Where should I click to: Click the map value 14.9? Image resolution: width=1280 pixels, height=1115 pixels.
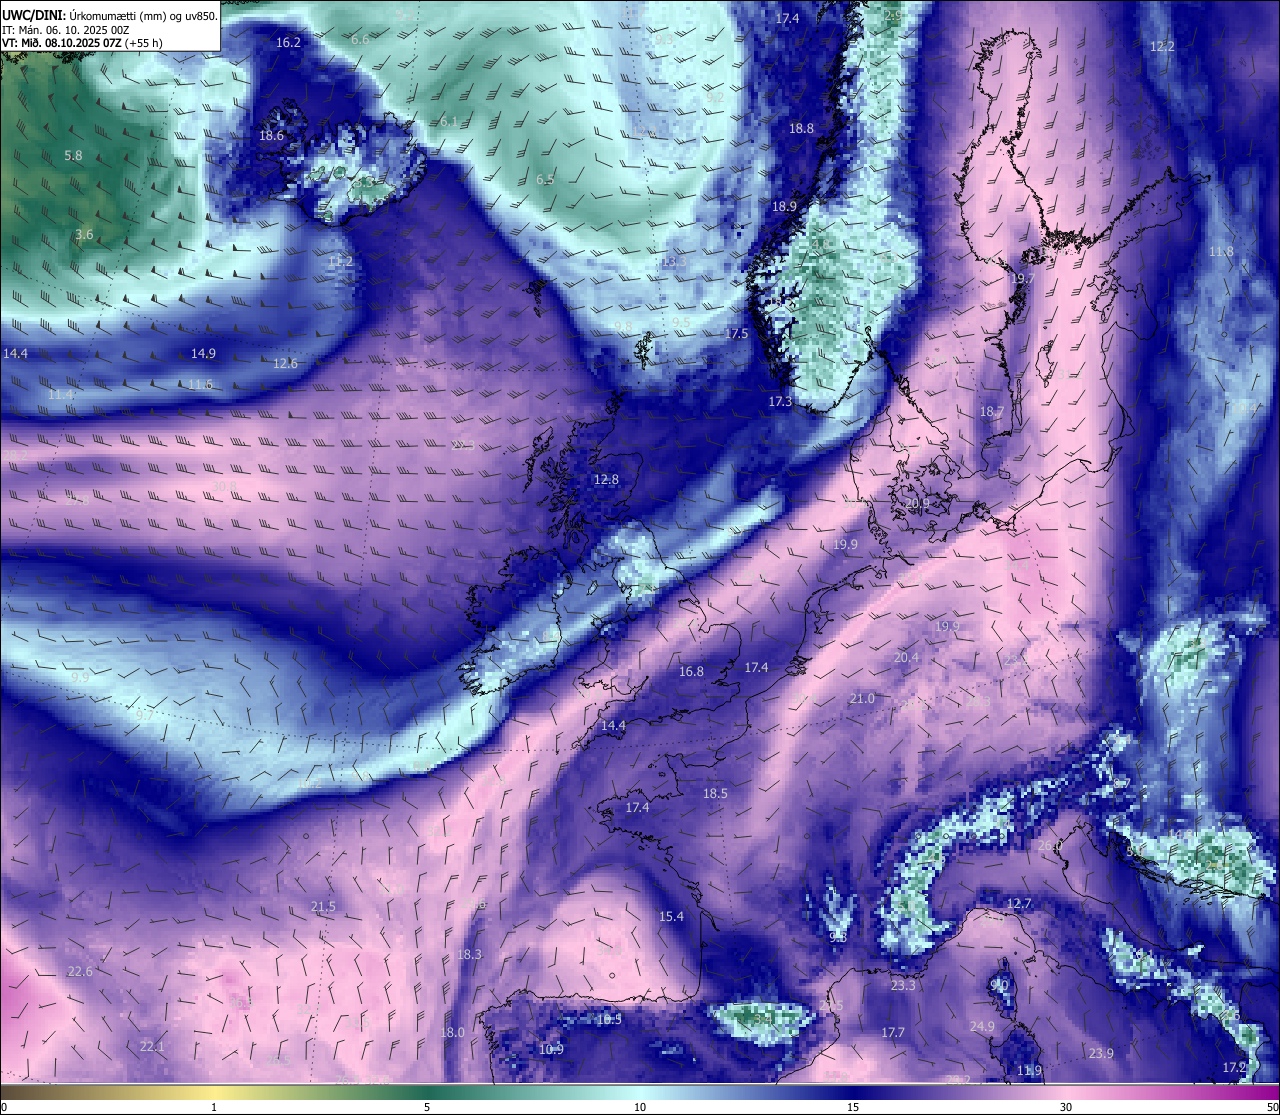[203, 353]
